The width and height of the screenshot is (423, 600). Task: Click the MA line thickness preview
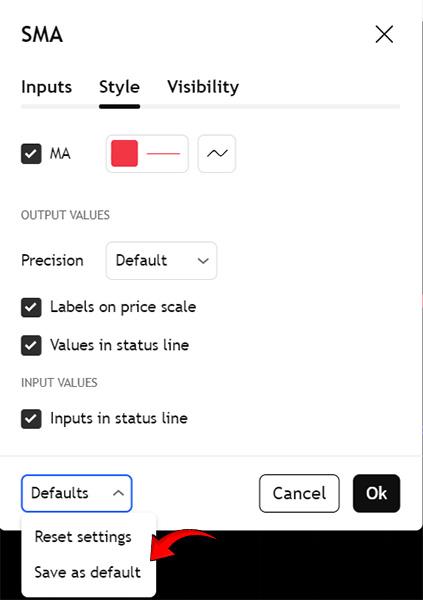tap(163, 153)
